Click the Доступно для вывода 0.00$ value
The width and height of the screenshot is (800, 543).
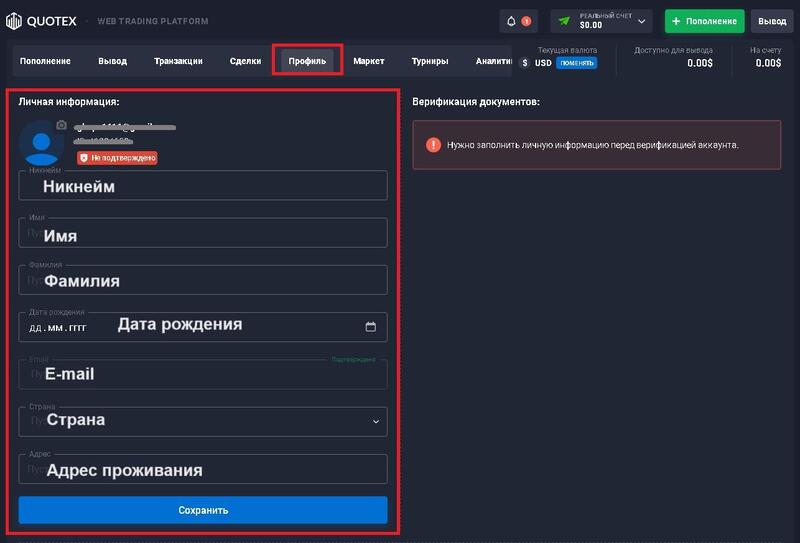[699, 63]
